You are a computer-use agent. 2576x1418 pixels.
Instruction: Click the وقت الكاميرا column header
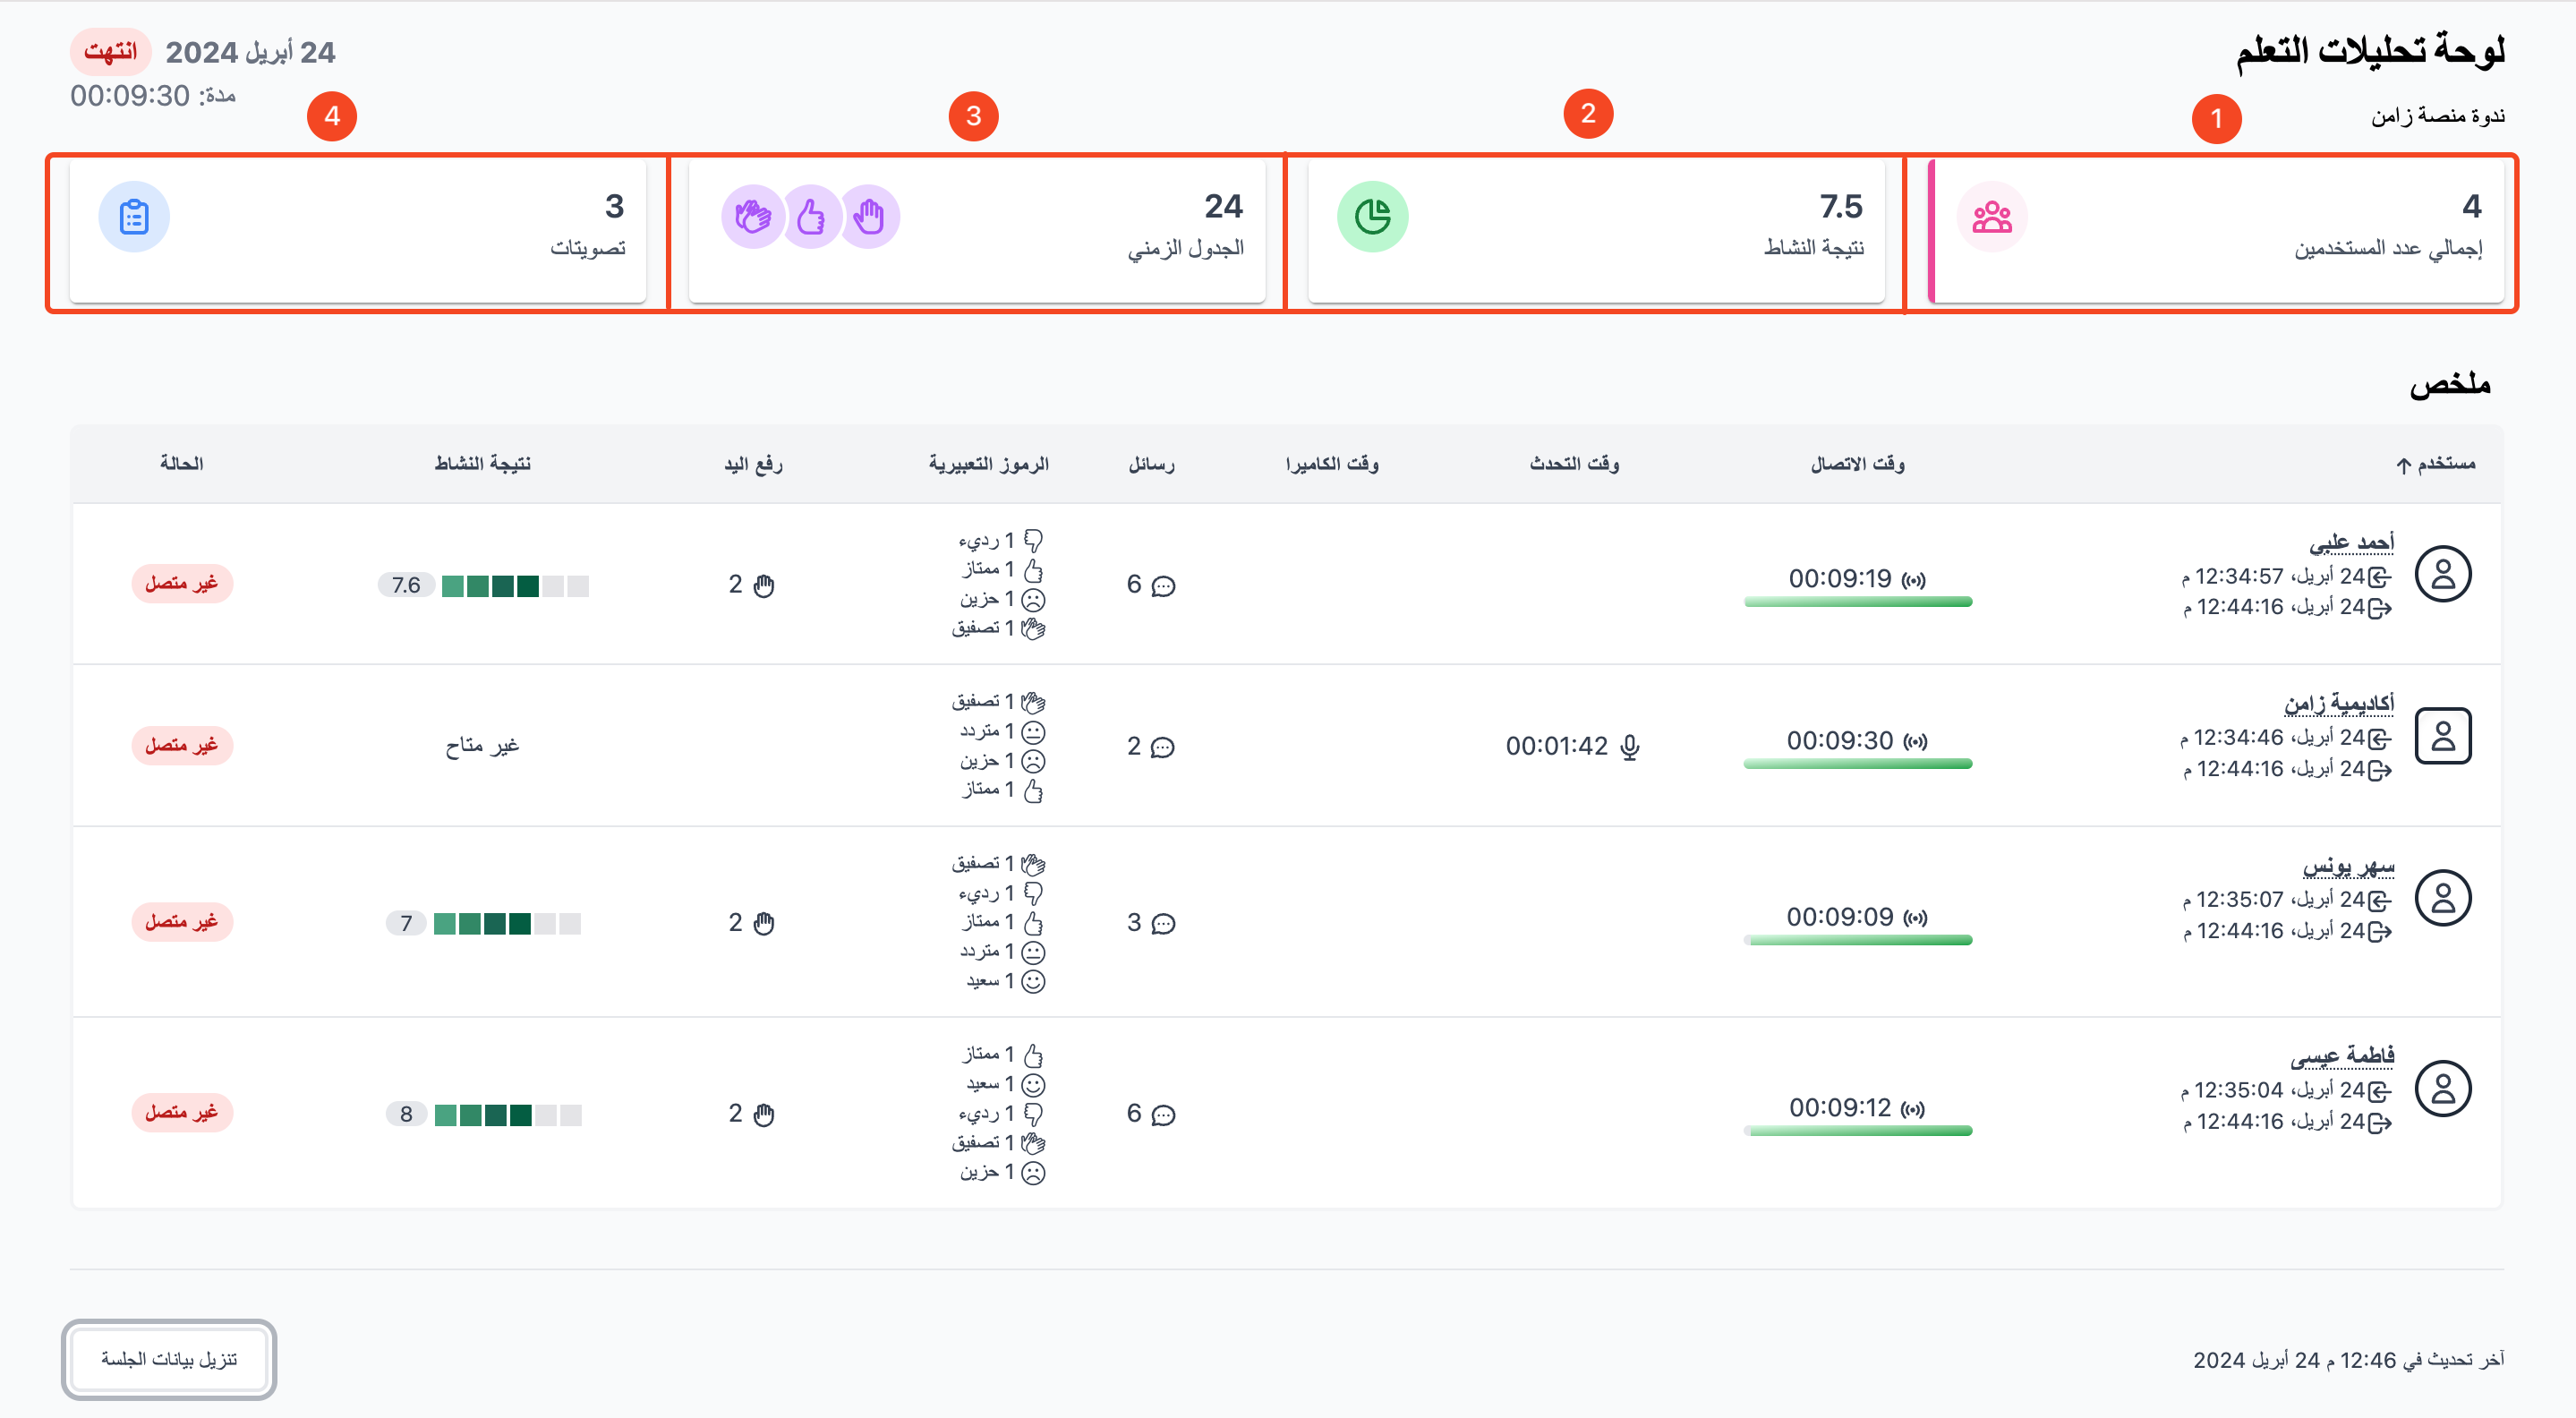1332,464
